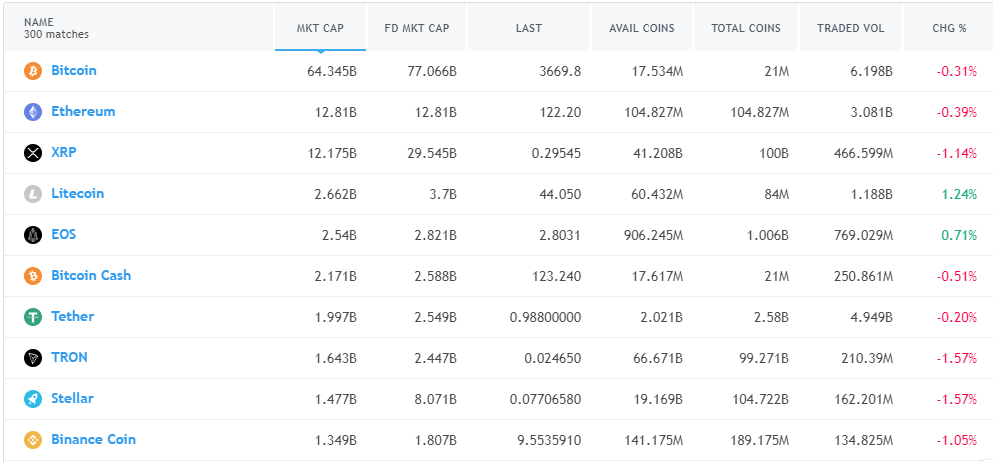
Task: Click the EOS logo icon
Action: (x=33, y=235)
